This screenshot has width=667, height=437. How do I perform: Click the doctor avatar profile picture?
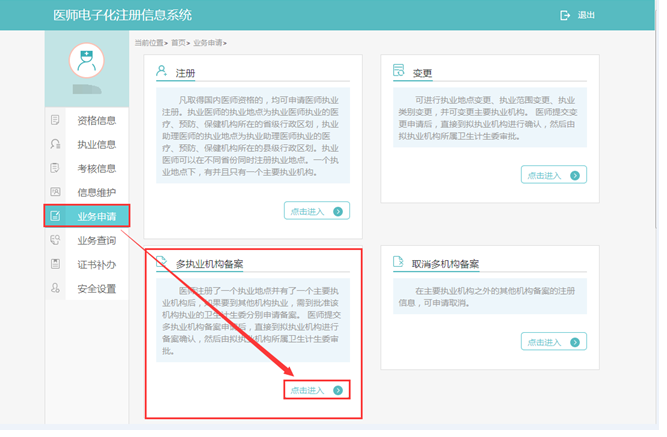tap(86, 60)
